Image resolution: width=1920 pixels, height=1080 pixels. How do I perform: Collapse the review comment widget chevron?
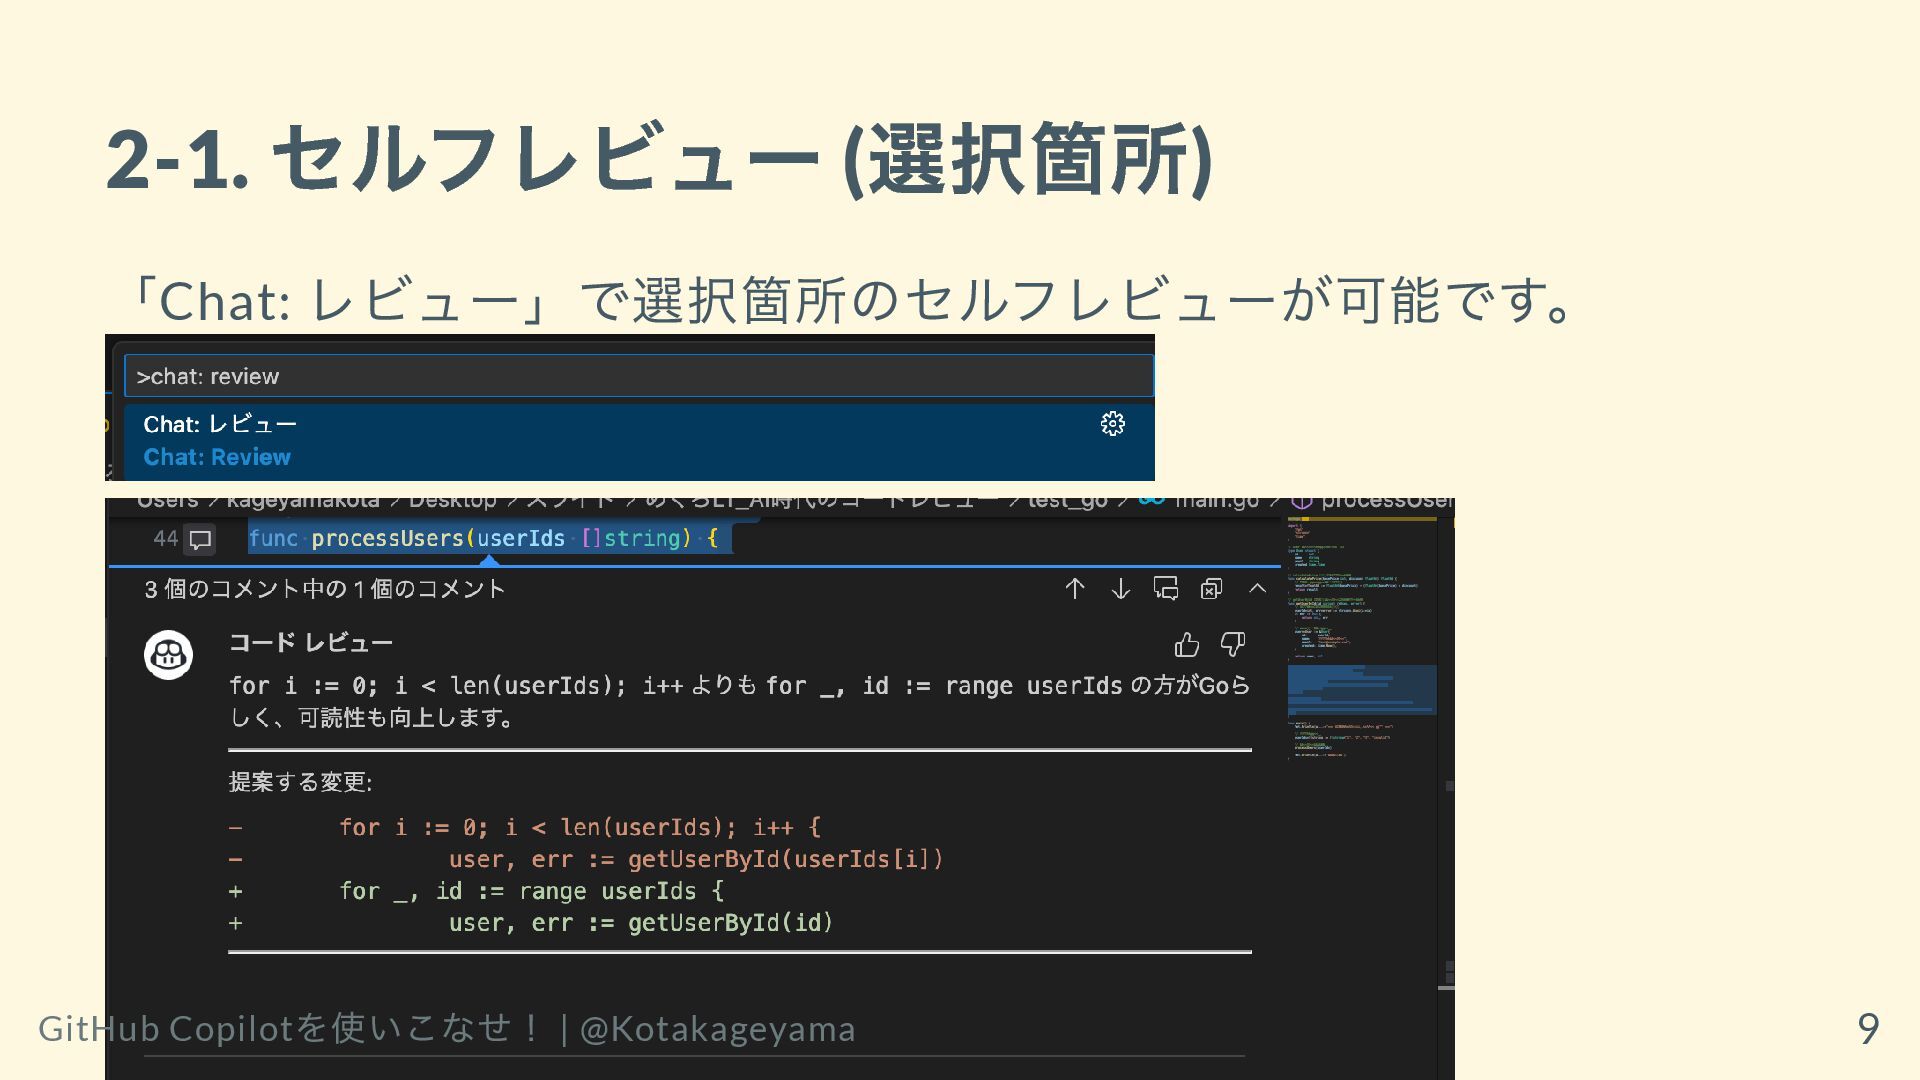pyautogui.click(x=1258, y=589)
